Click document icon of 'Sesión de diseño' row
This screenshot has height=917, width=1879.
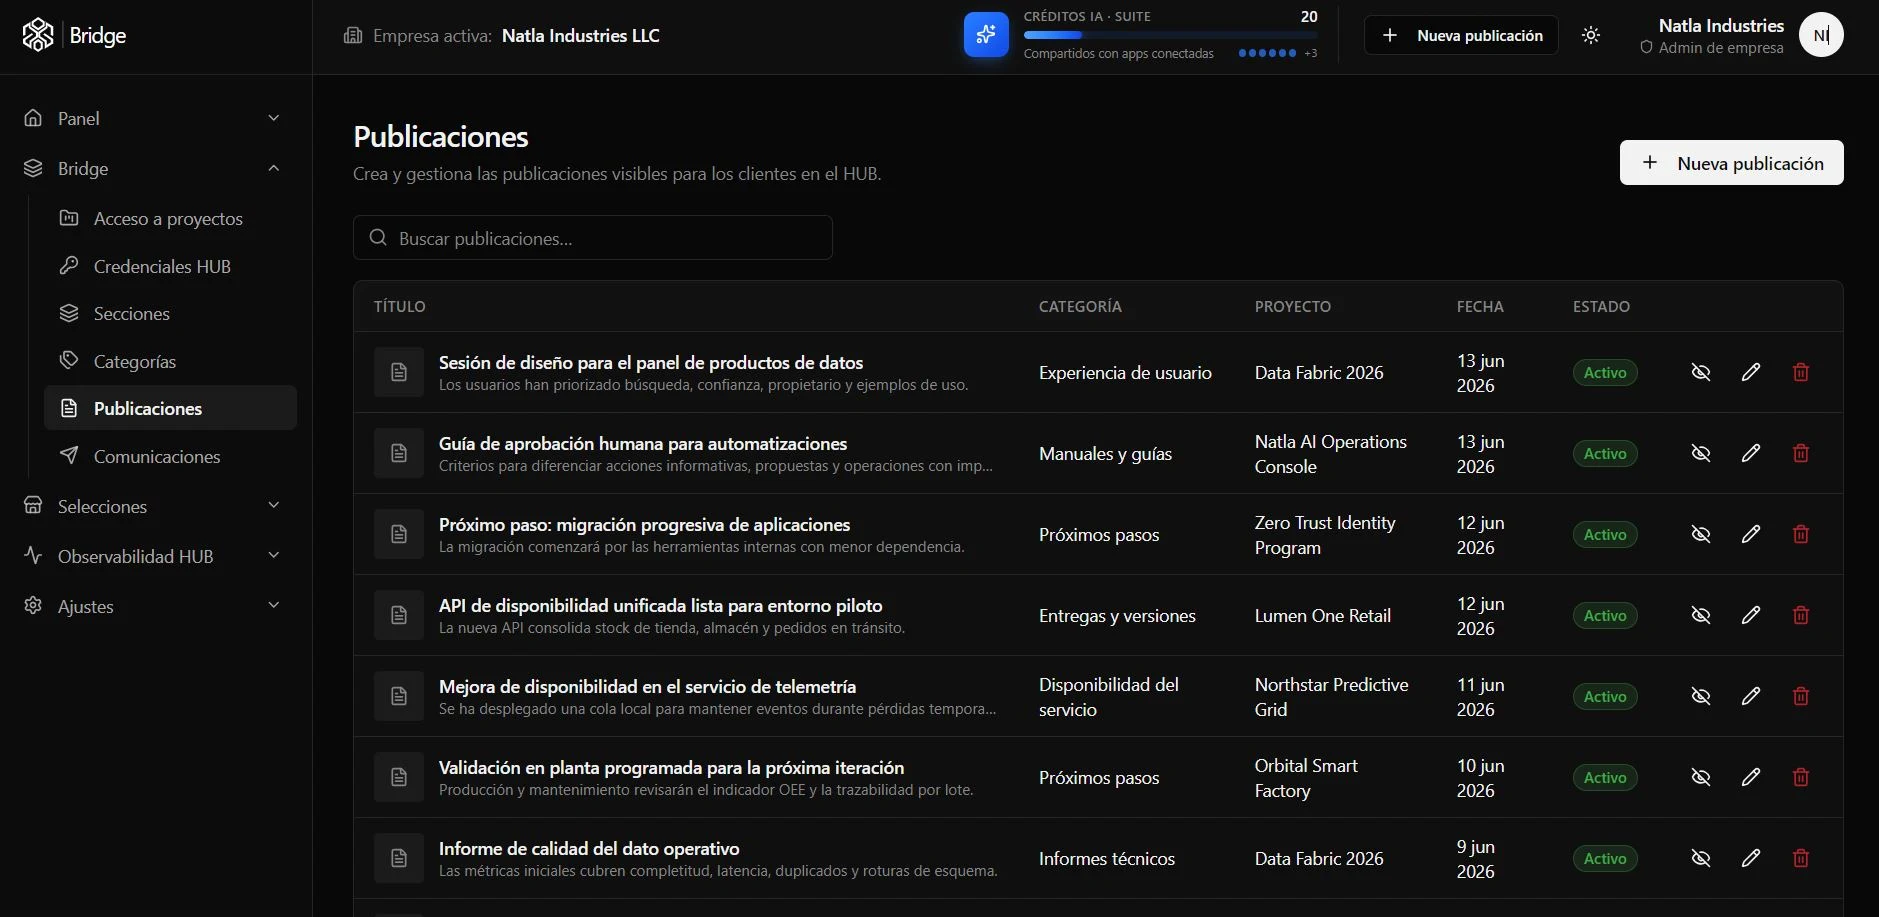coord(399,372)
